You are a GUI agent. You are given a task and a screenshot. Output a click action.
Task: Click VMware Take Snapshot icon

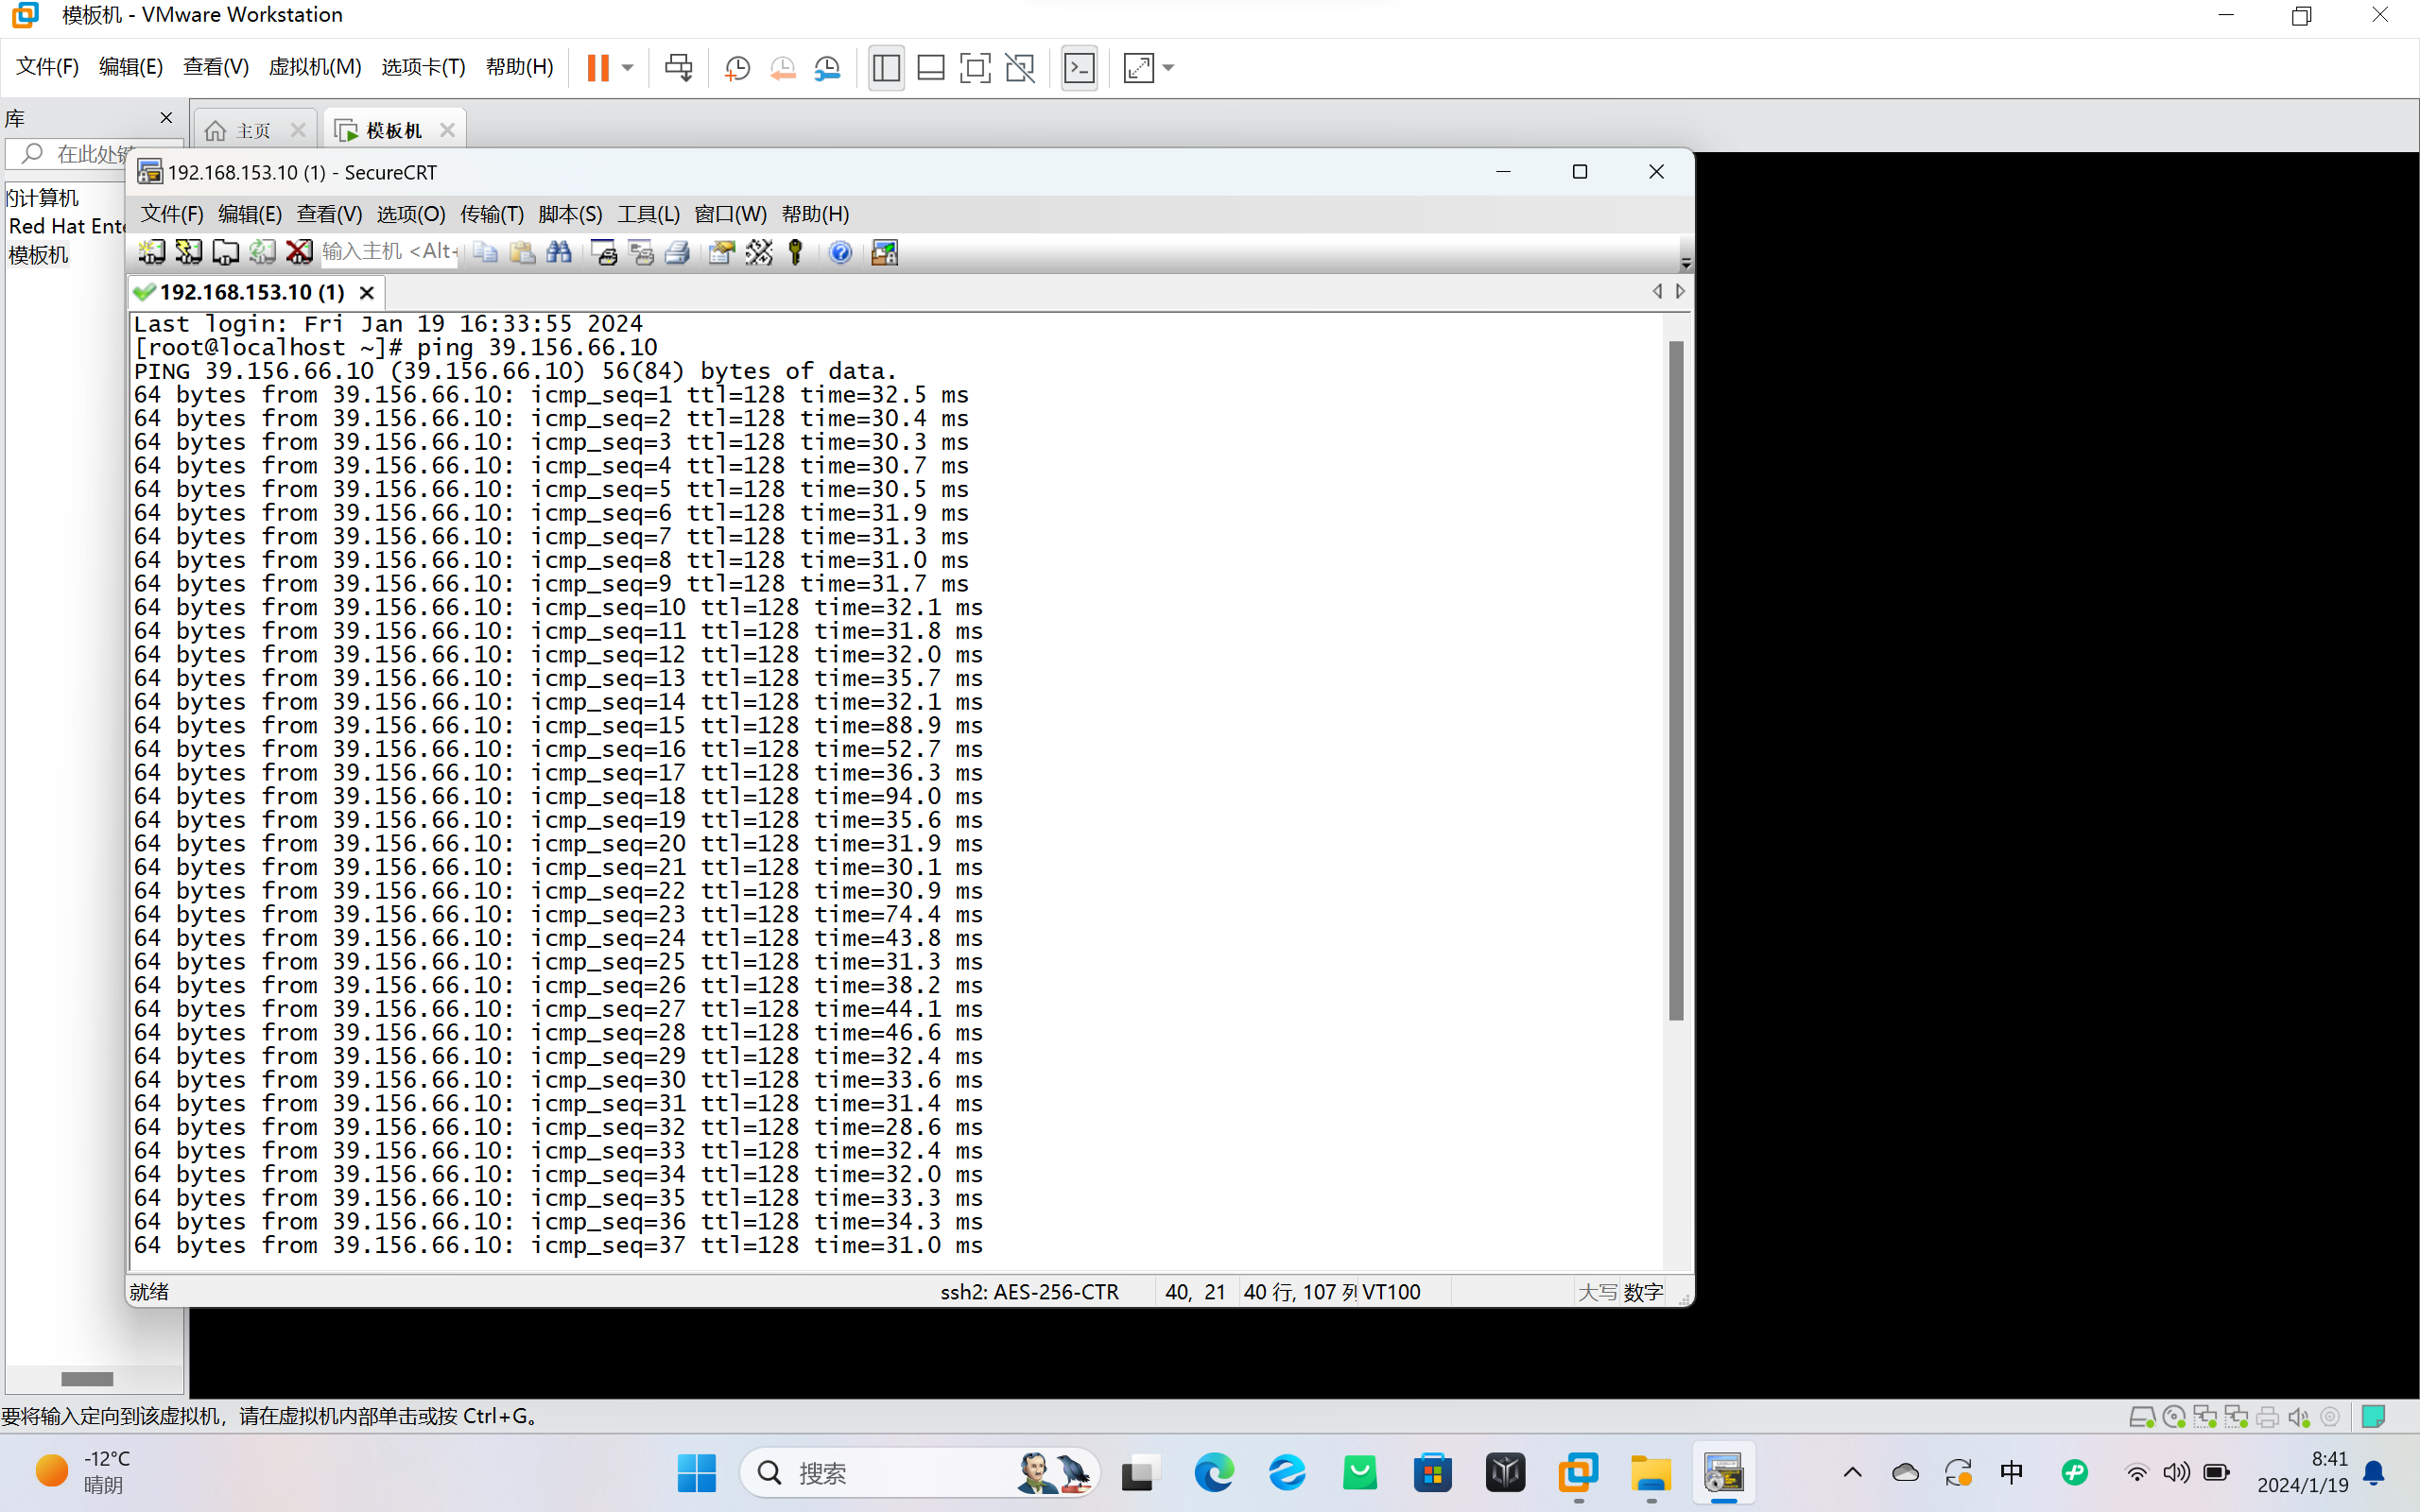tap(737, 68)
